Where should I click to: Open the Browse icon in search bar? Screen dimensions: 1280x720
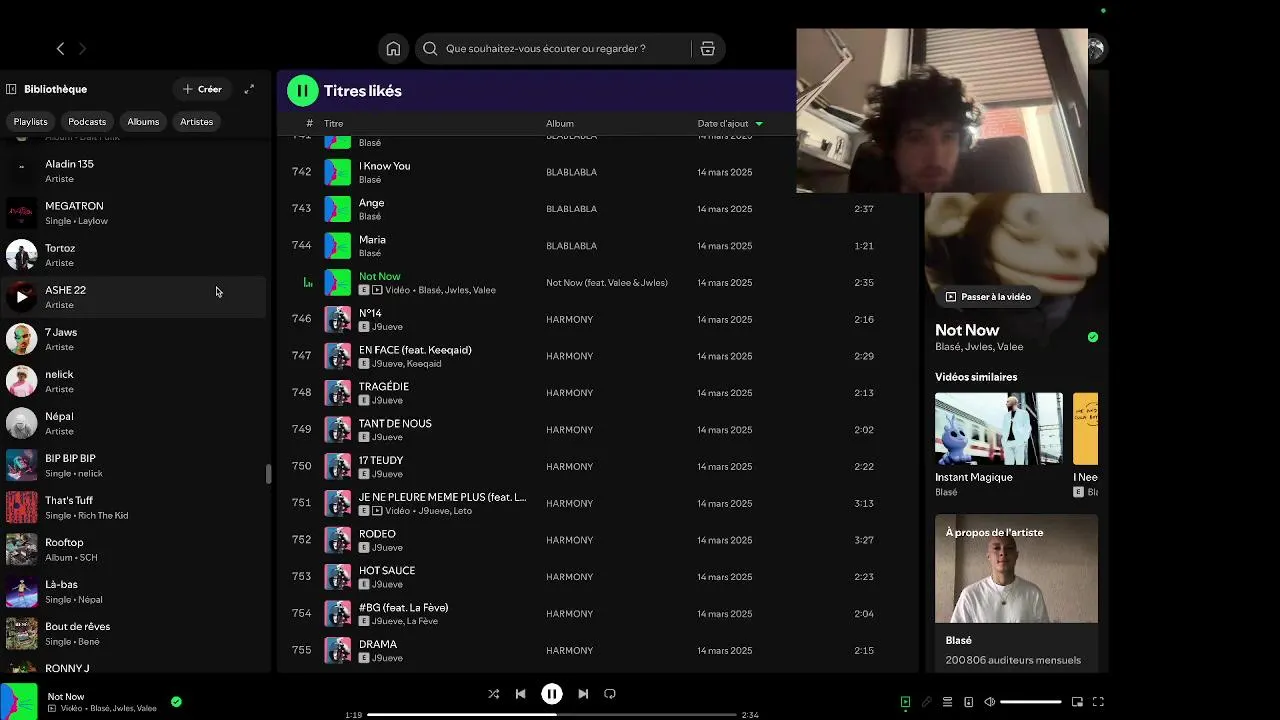707,48
